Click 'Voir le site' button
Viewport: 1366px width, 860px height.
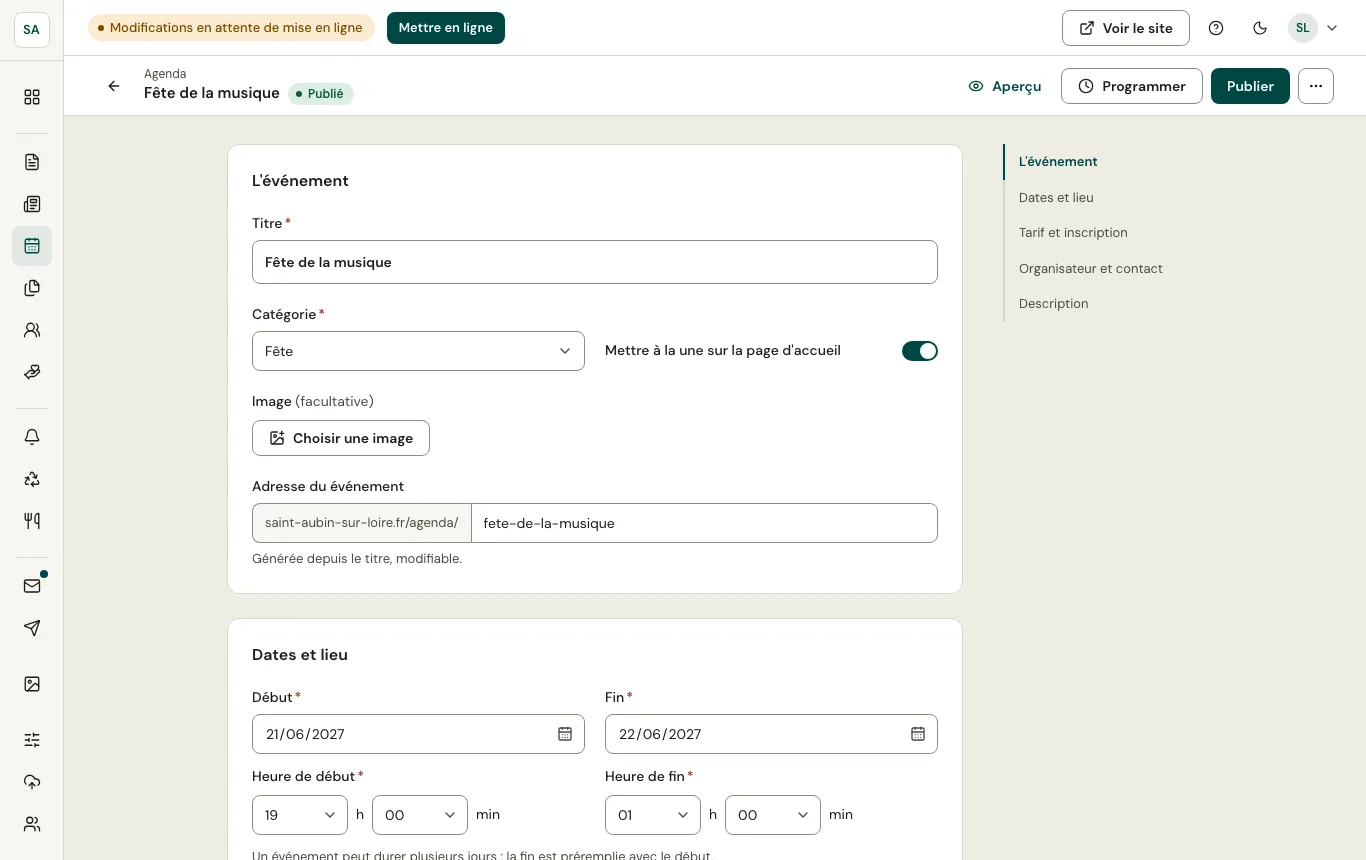point(1126,28)
